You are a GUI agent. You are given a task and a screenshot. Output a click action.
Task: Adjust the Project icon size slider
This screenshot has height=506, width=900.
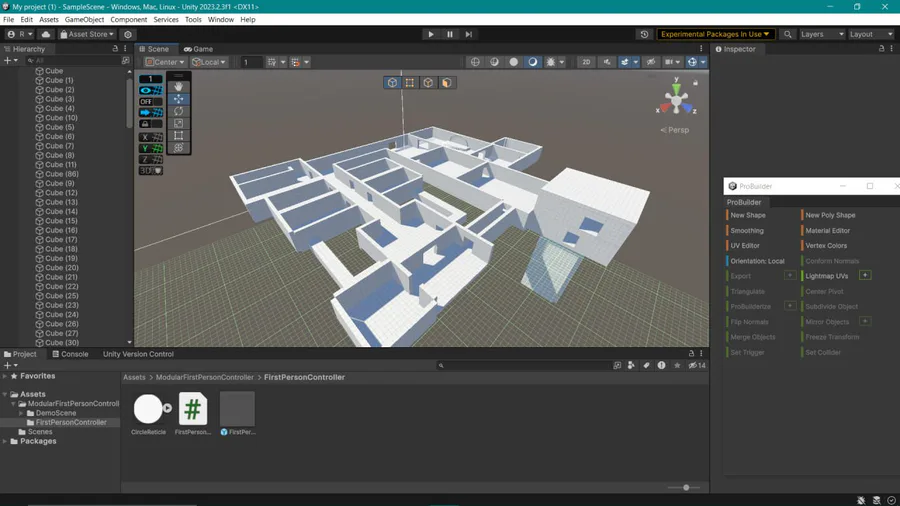(686, 488)
